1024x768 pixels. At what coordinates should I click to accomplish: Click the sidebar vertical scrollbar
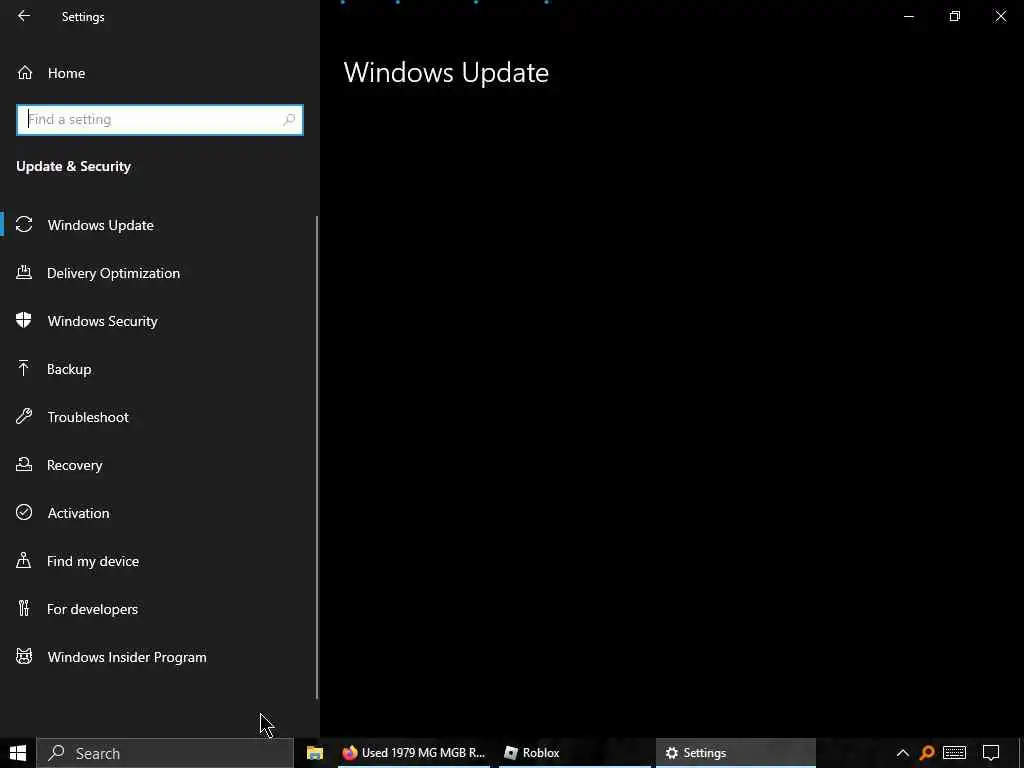pos(317,457)
